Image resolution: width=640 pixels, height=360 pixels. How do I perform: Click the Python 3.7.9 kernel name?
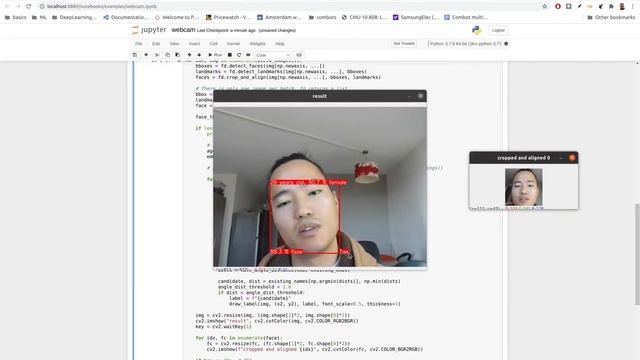click(466, 44)
